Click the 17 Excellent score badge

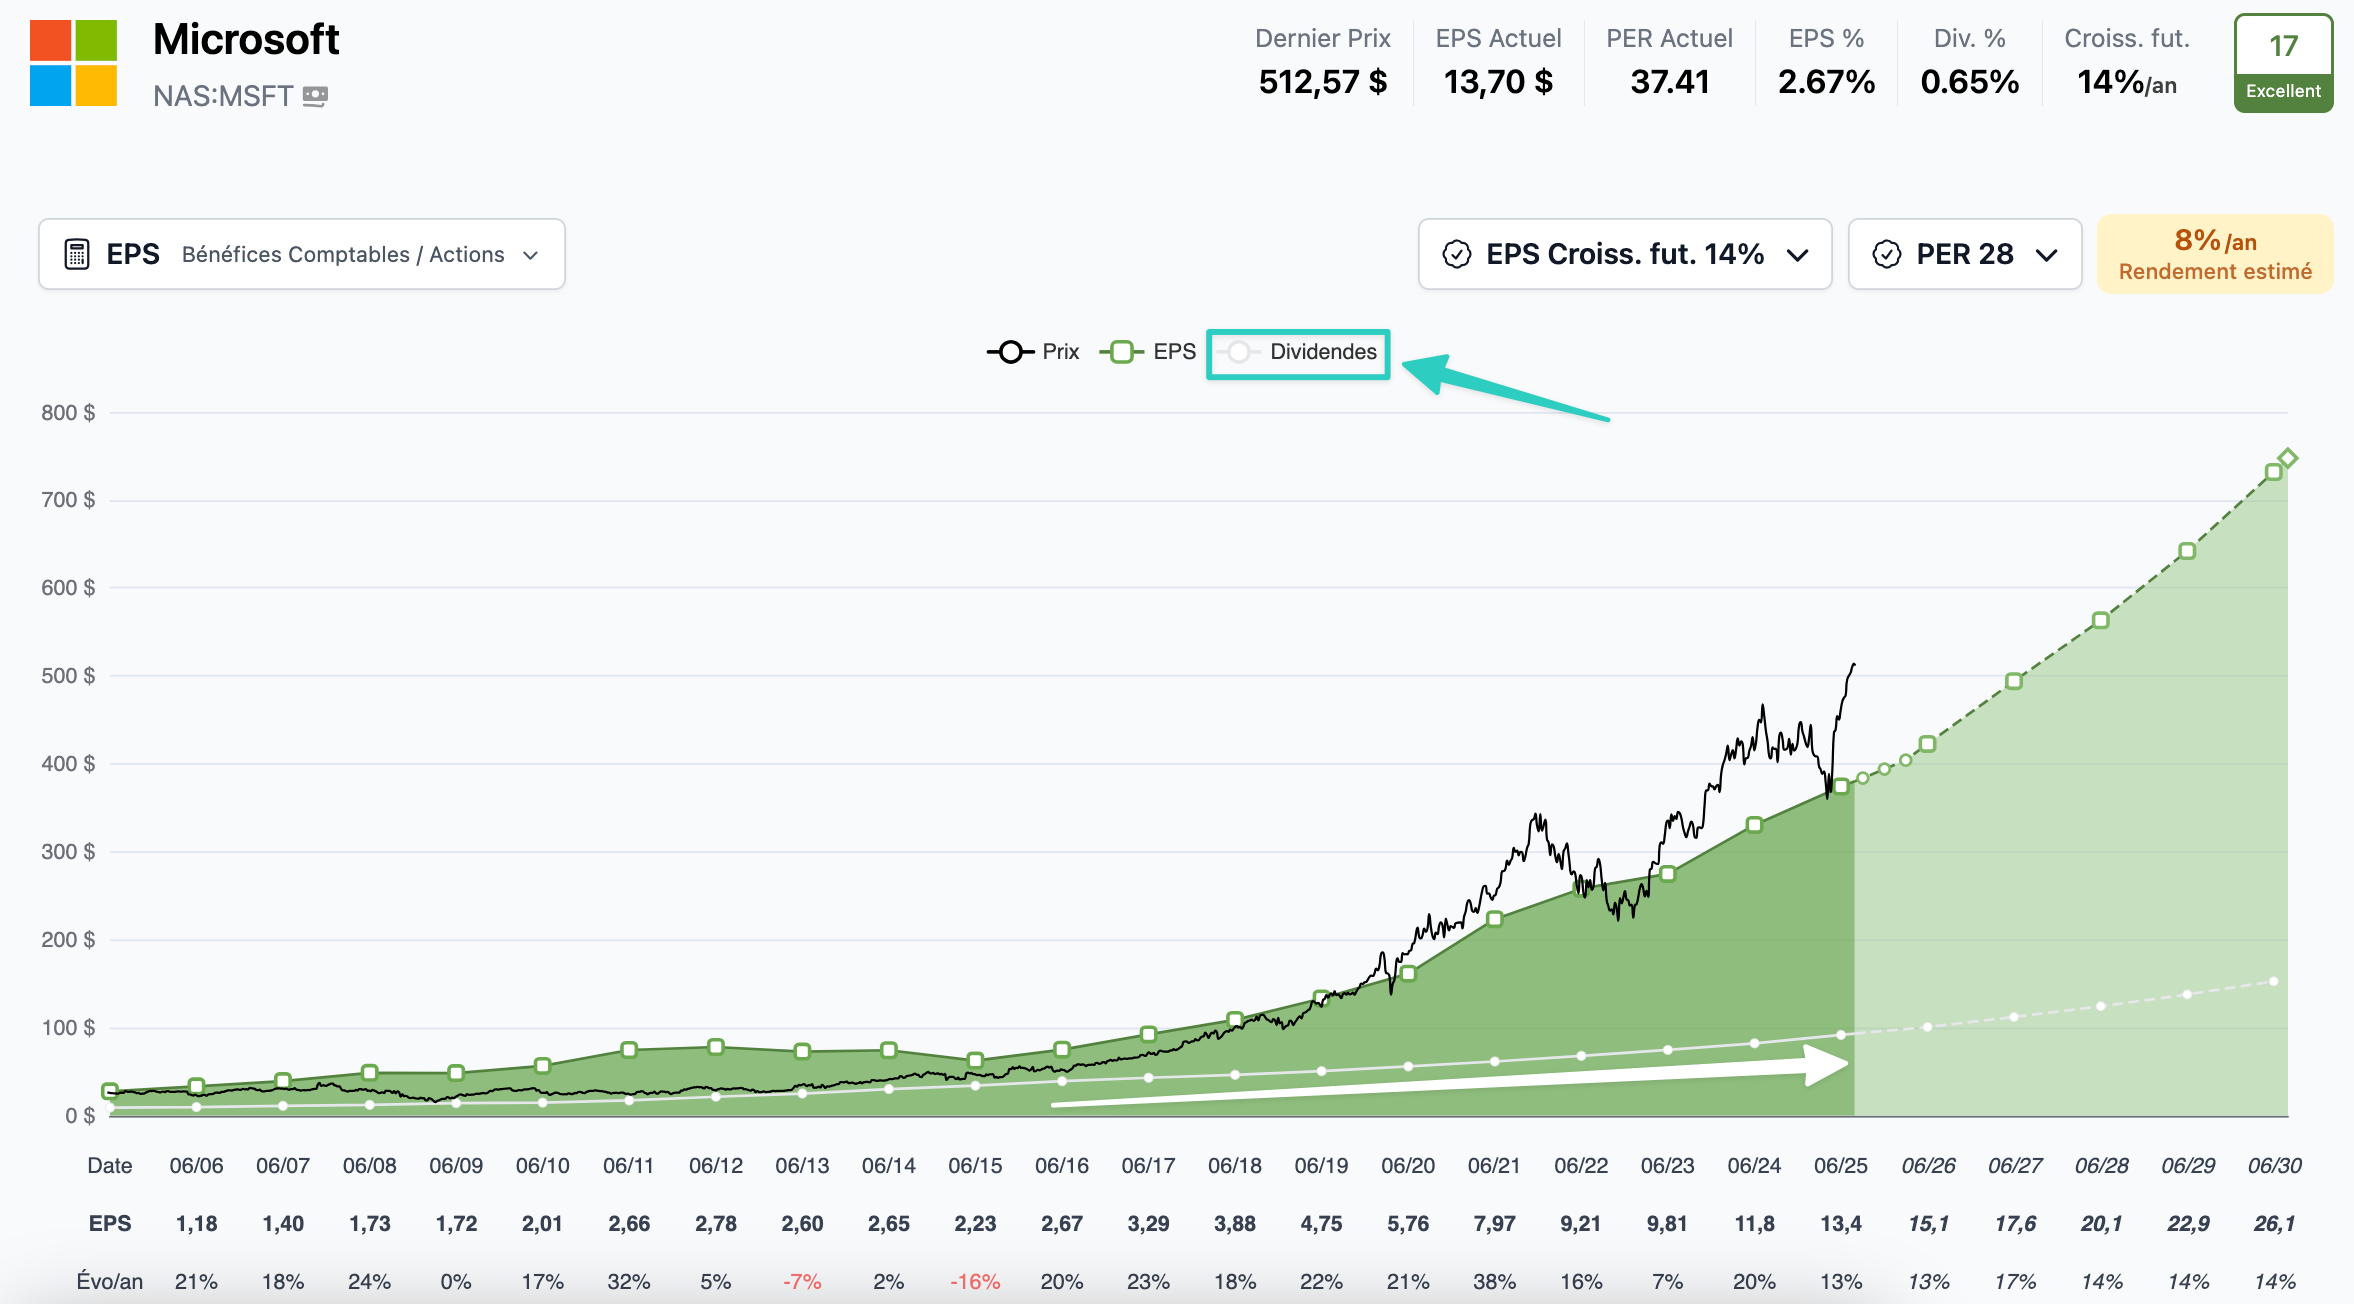pos(2283,64)
